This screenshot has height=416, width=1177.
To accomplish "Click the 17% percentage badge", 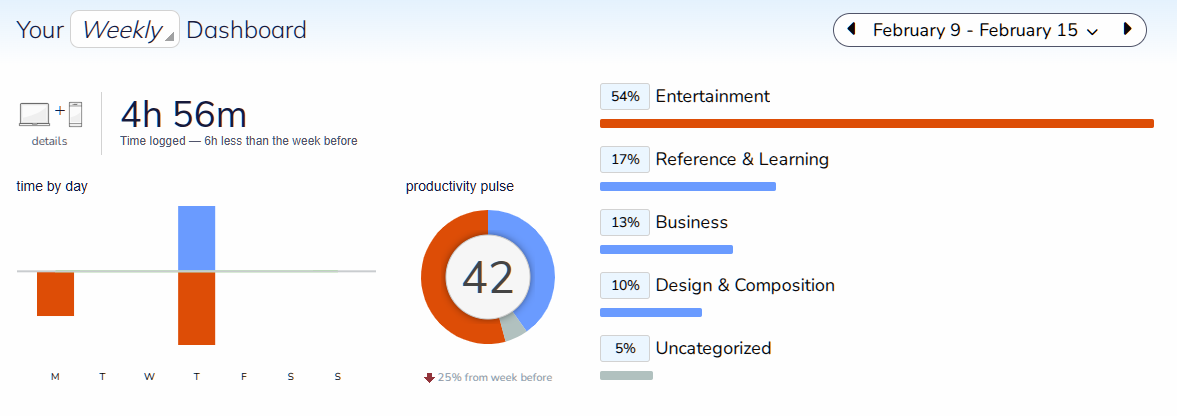I will pyautogui.click(x=625, y=159).
